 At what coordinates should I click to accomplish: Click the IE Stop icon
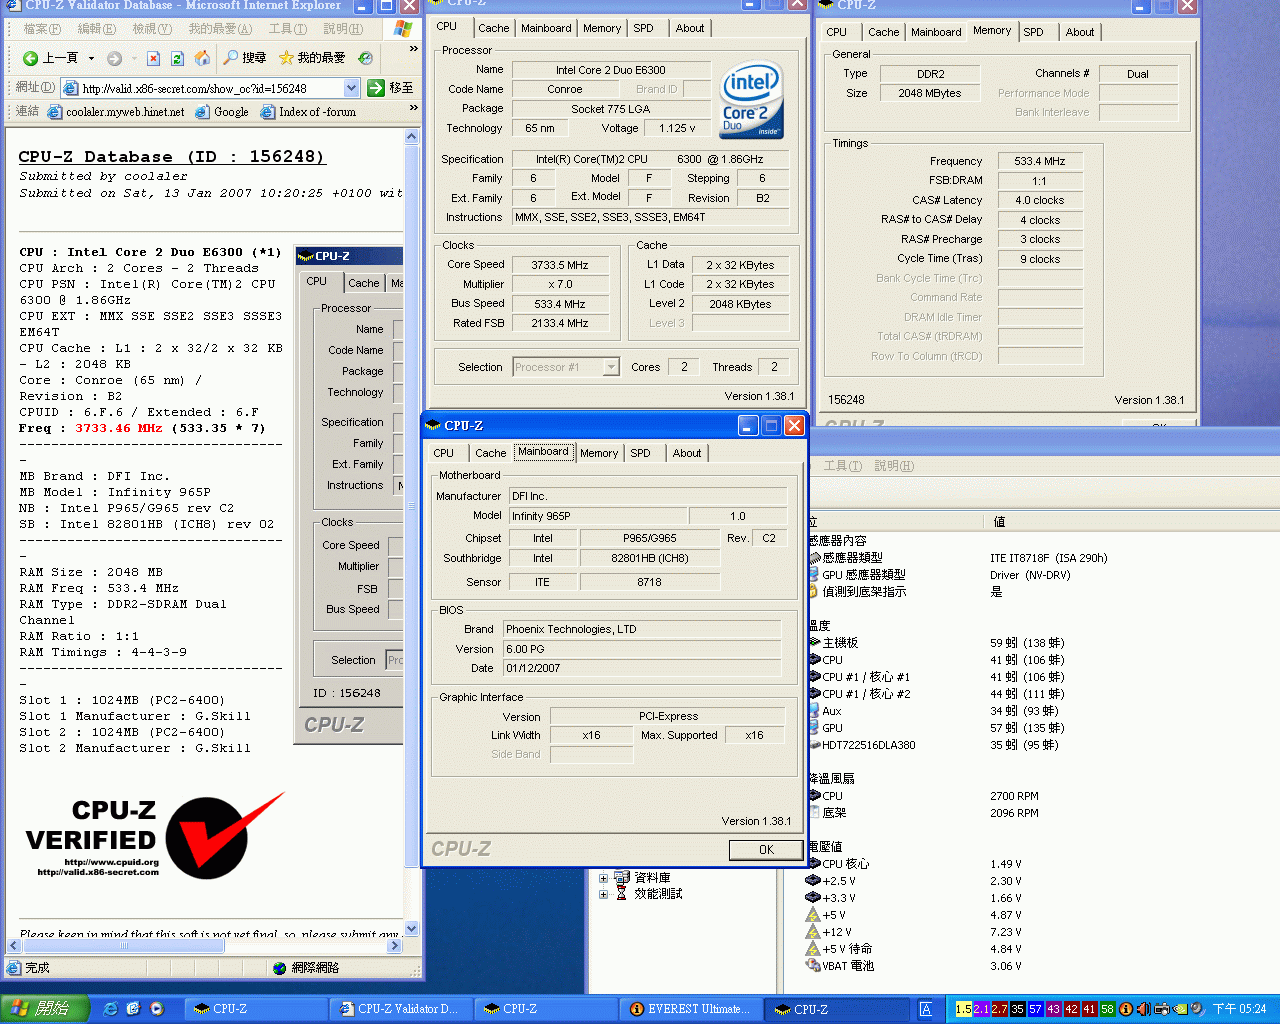click(153, 58)
